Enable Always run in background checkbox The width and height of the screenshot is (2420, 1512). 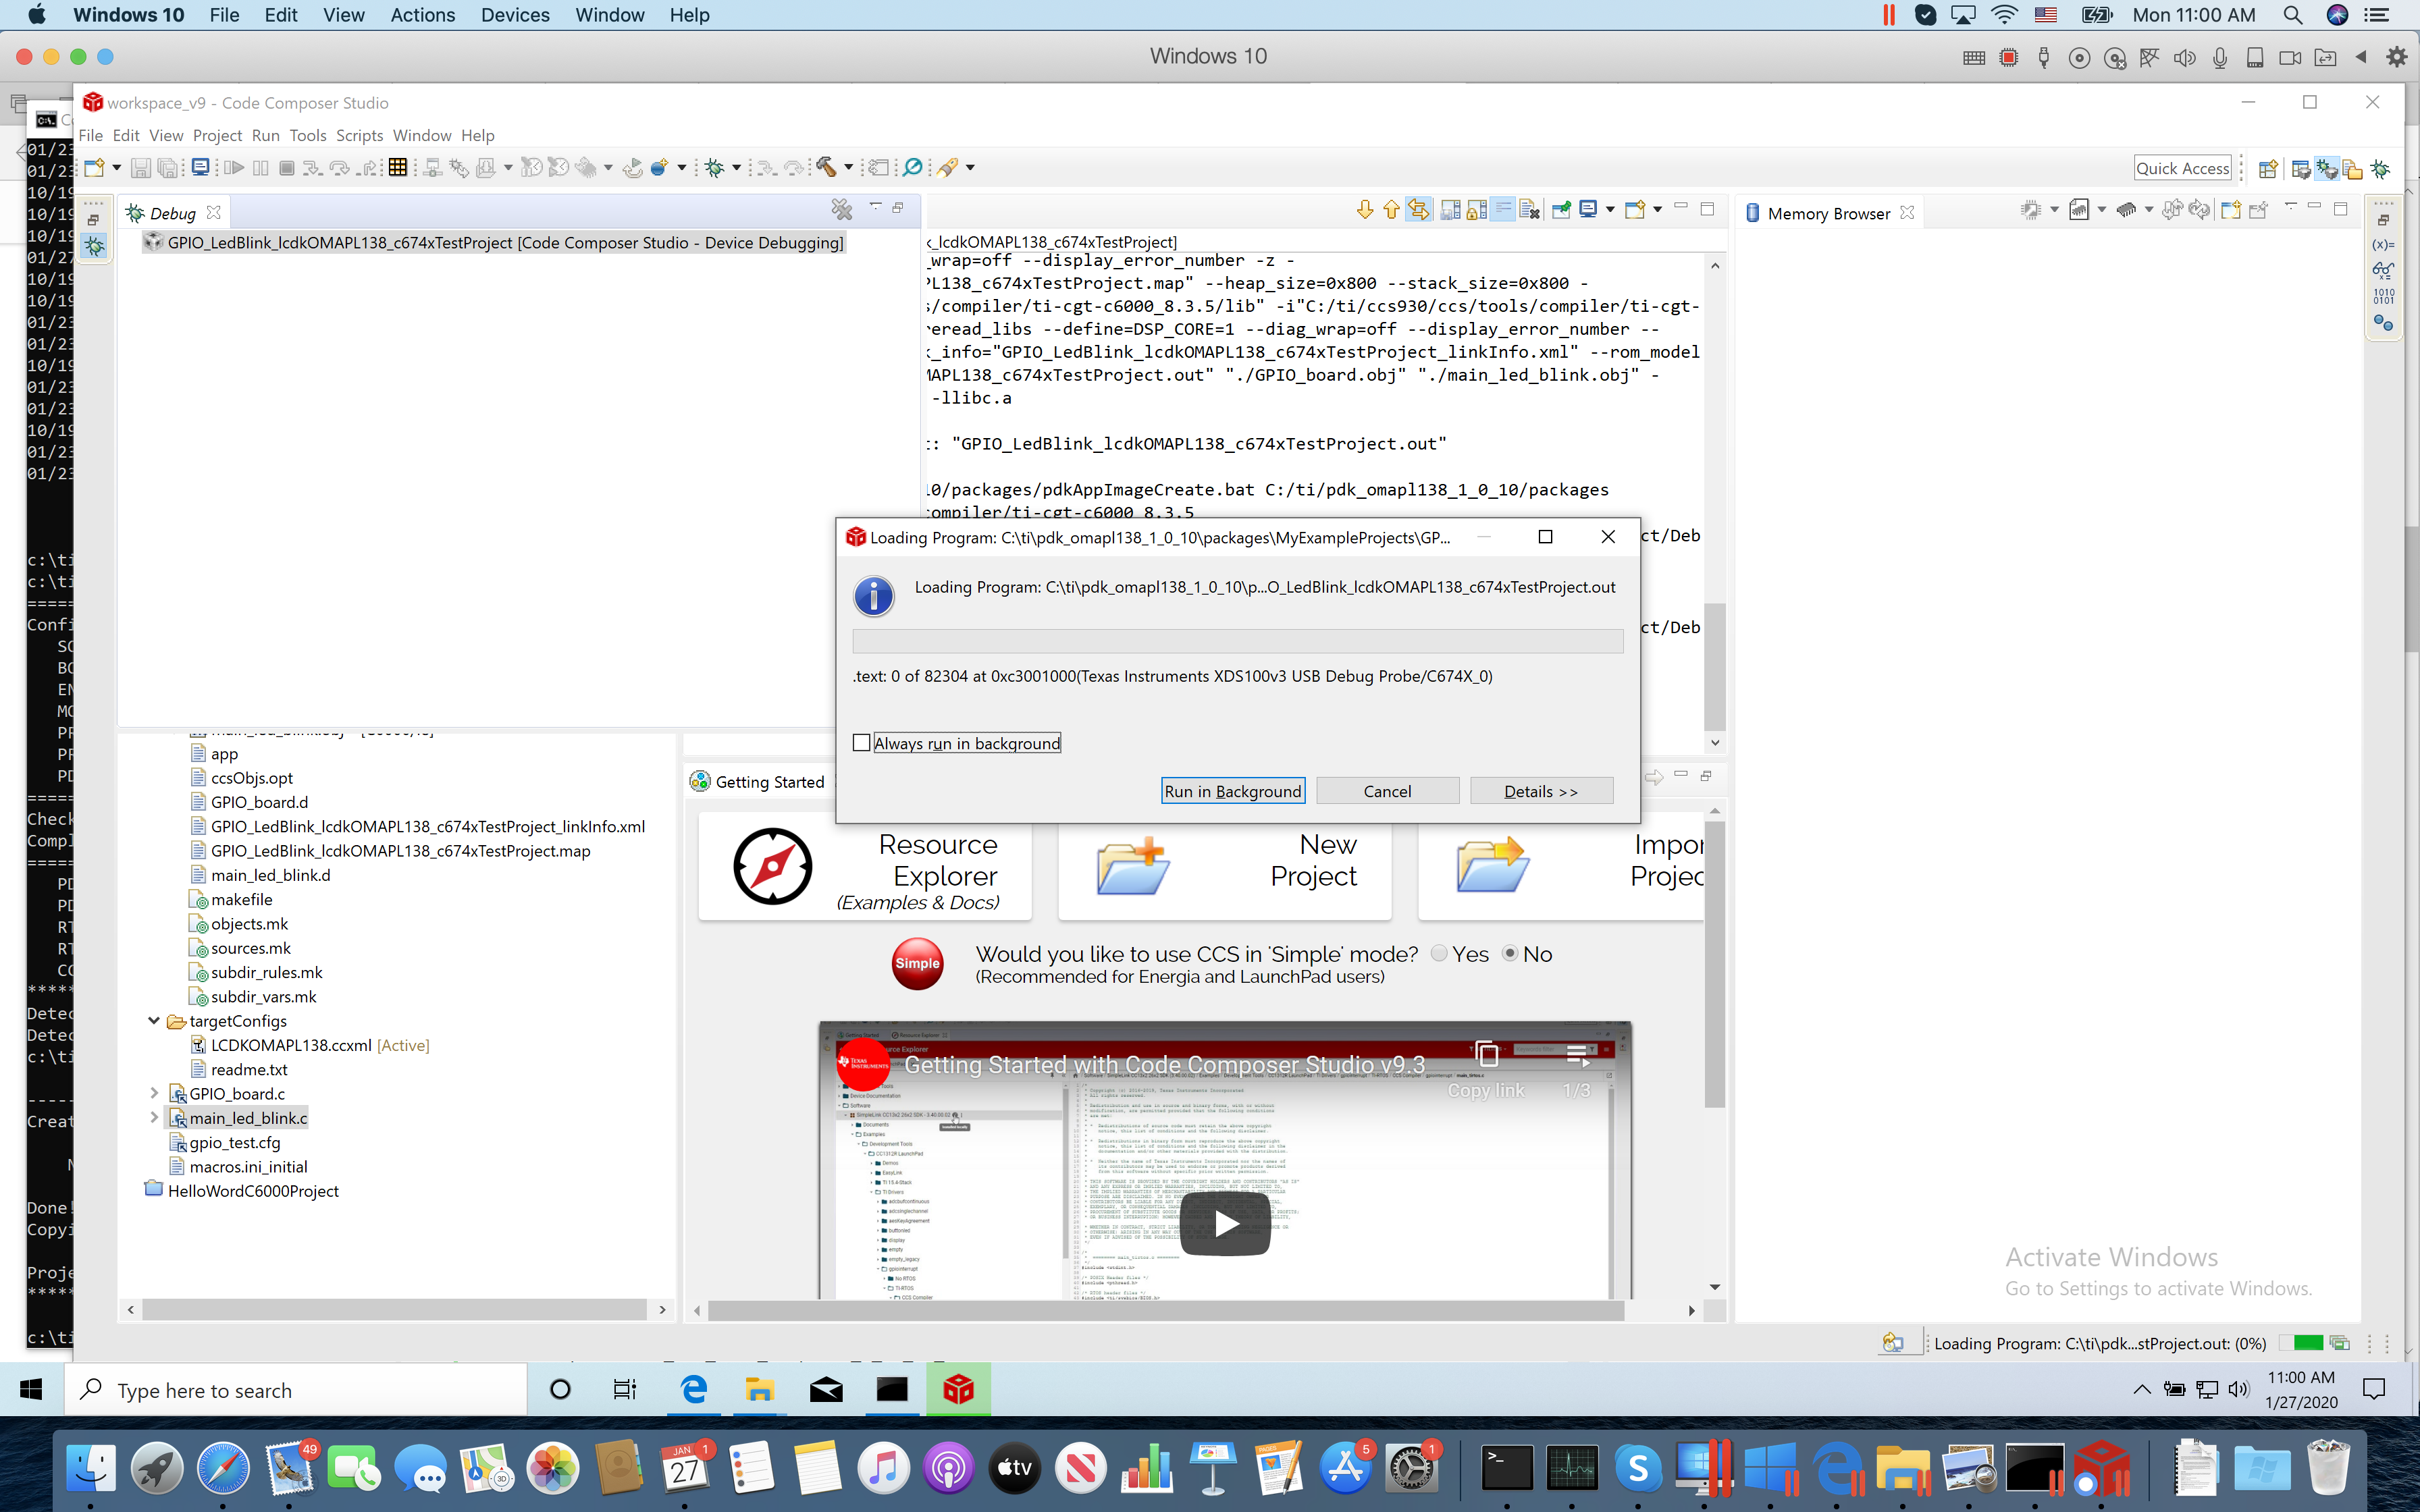[x=862, y=743]
